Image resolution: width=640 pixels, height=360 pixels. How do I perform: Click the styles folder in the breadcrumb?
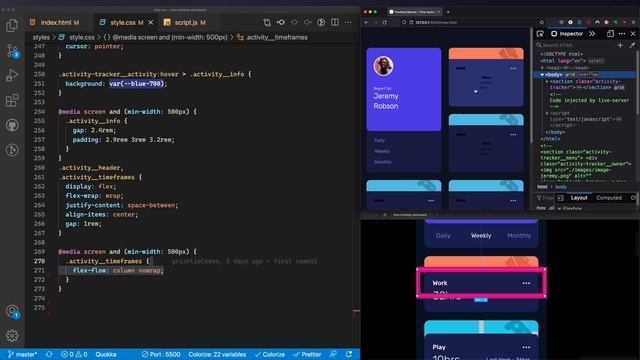point(41,37)
